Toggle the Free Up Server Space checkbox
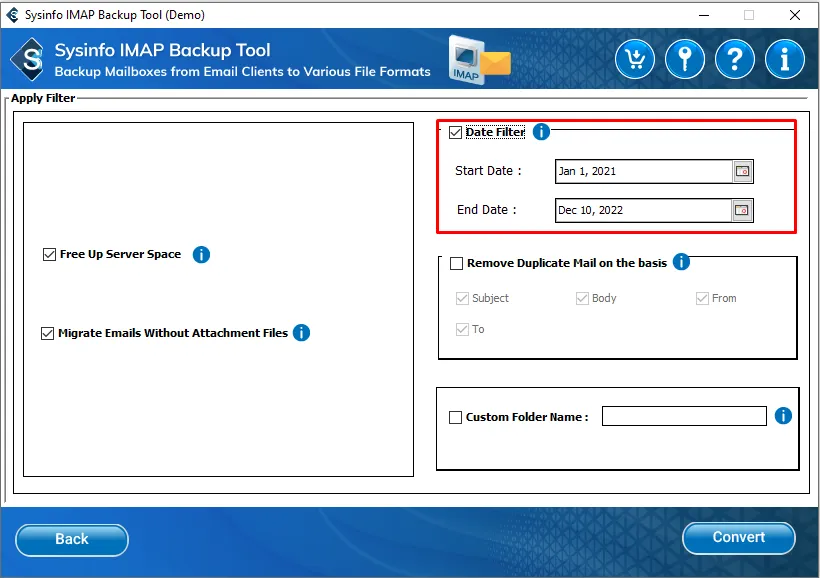The width and height of the screenshot is (820, 578). [x=49, y=255]
